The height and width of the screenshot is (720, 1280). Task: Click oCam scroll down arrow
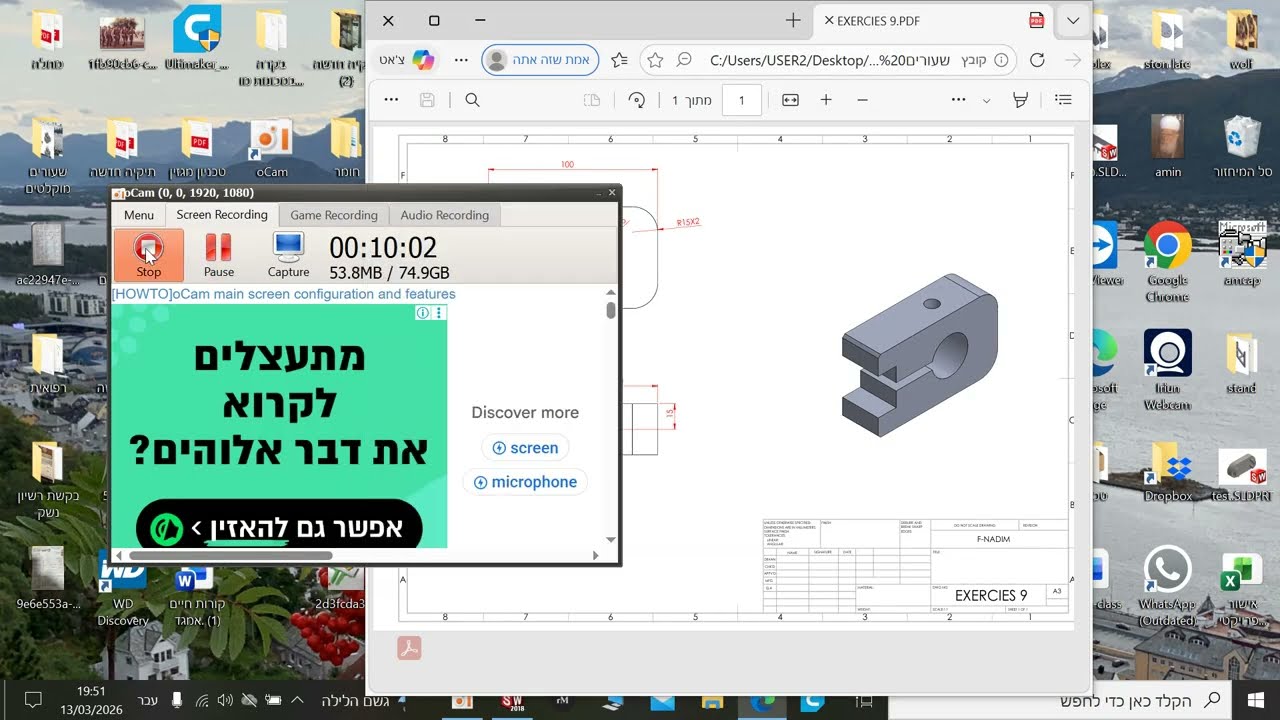tap(611, 540)
